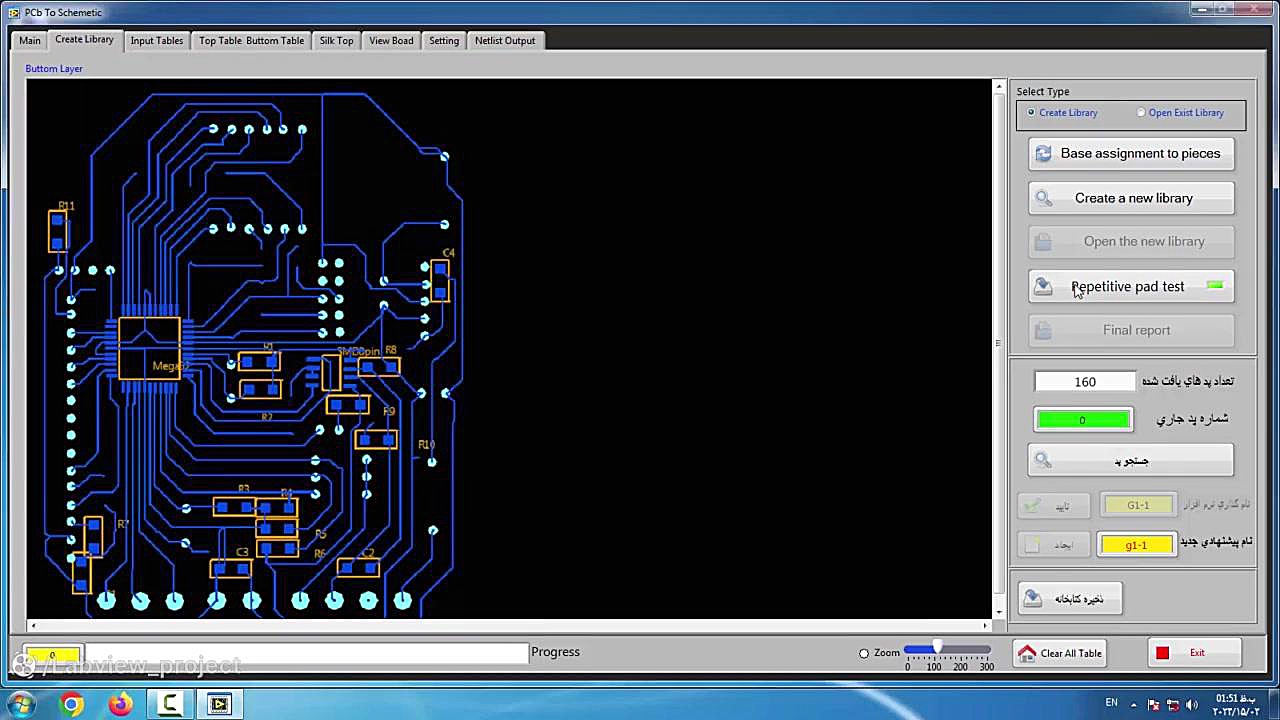This screenshot has height=720, width=1280.
Task: Open Firefox from the taskbar
Action: tap(121, 705)
